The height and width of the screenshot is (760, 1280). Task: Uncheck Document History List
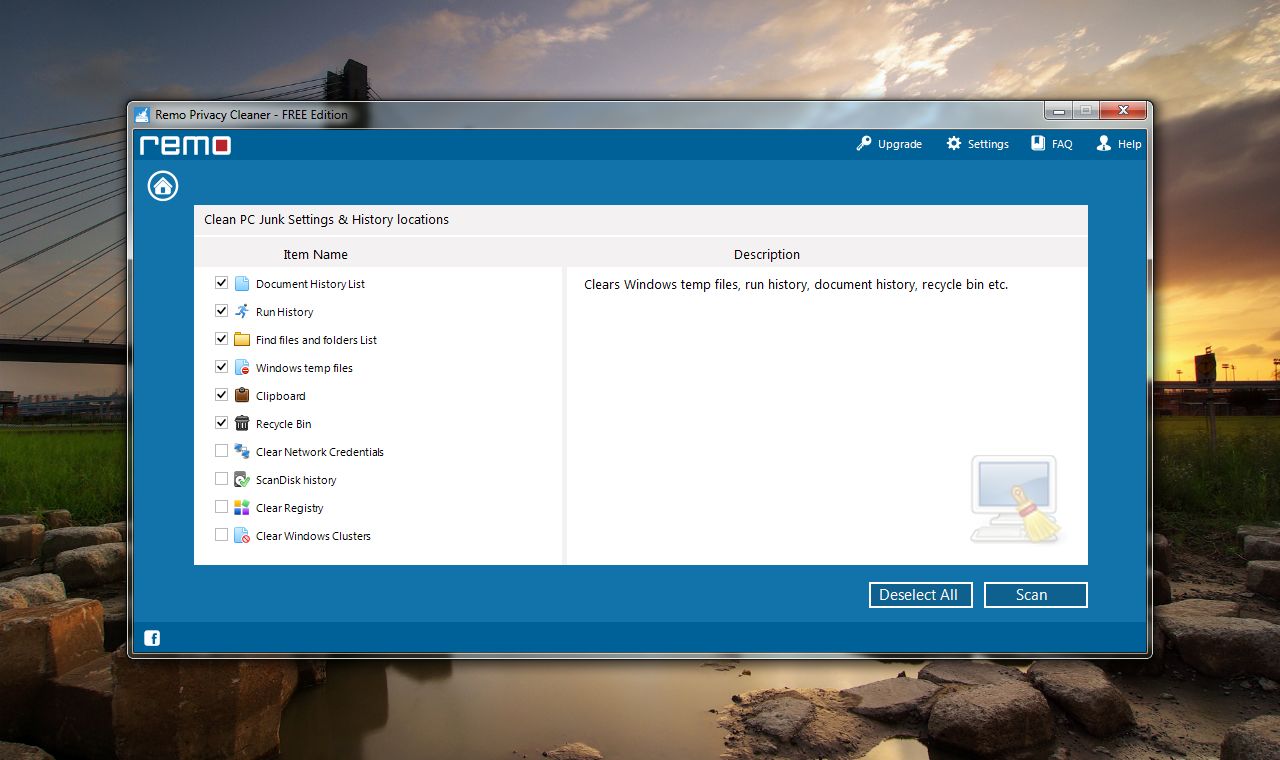[221, 283]
